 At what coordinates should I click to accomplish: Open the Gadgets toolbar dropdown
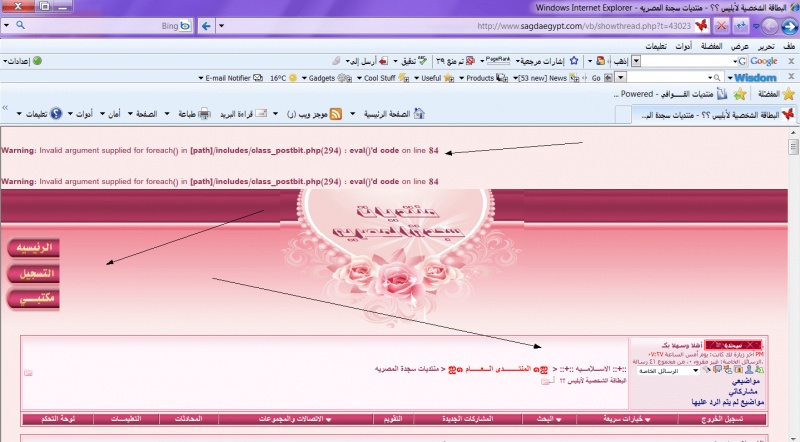321,77
